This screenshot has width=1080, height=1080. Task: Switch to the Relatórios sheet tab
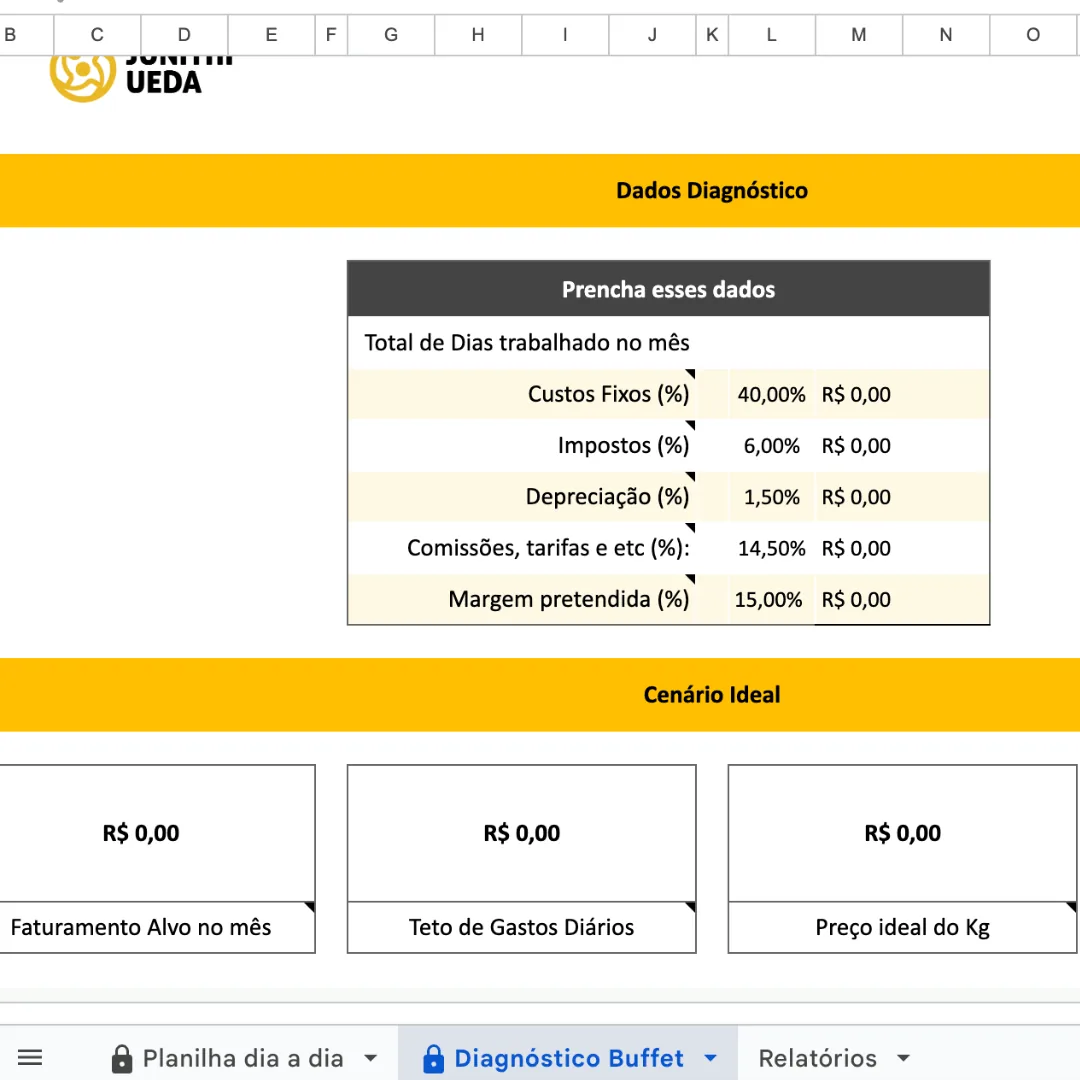[818, 1058]
